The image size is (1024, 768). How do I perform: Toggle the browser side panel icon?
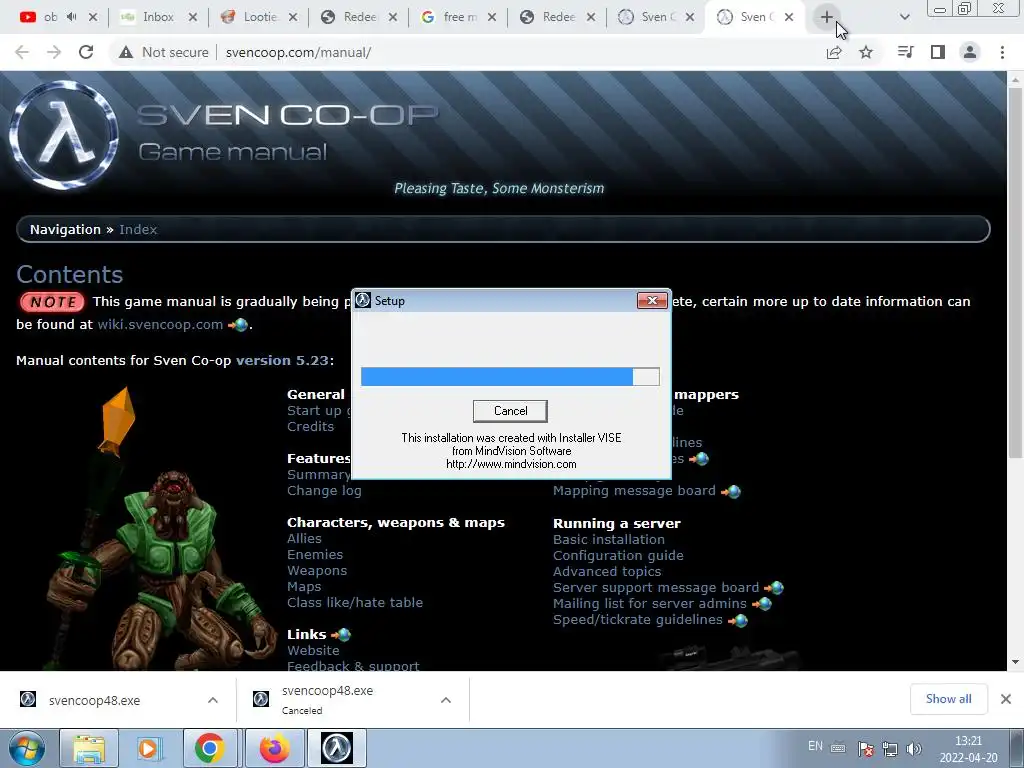coord(938,52)
